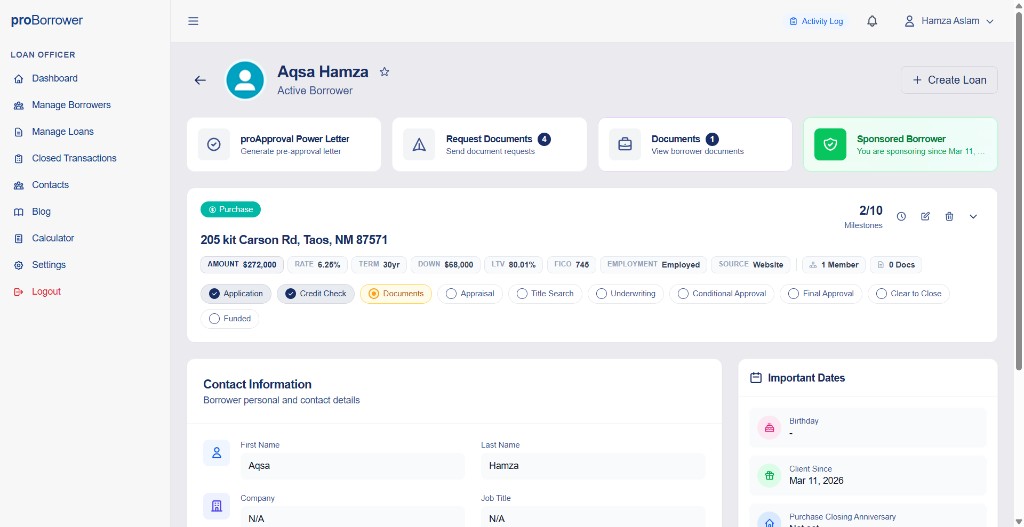Click the Last Name field Hamza
Screen dimensions: 1024x527
click(x=593, y=466)
